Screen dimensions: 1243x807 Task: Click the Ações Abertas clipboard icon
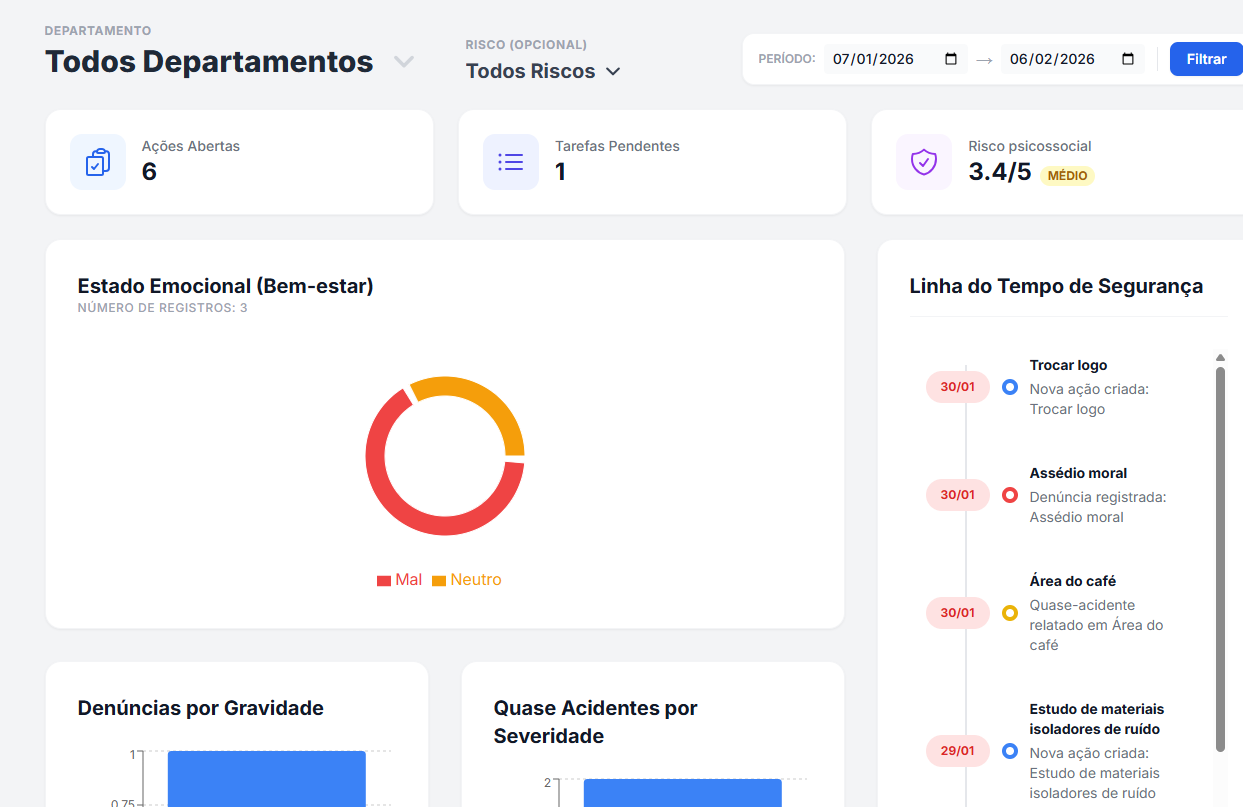[x=97, y=162]
